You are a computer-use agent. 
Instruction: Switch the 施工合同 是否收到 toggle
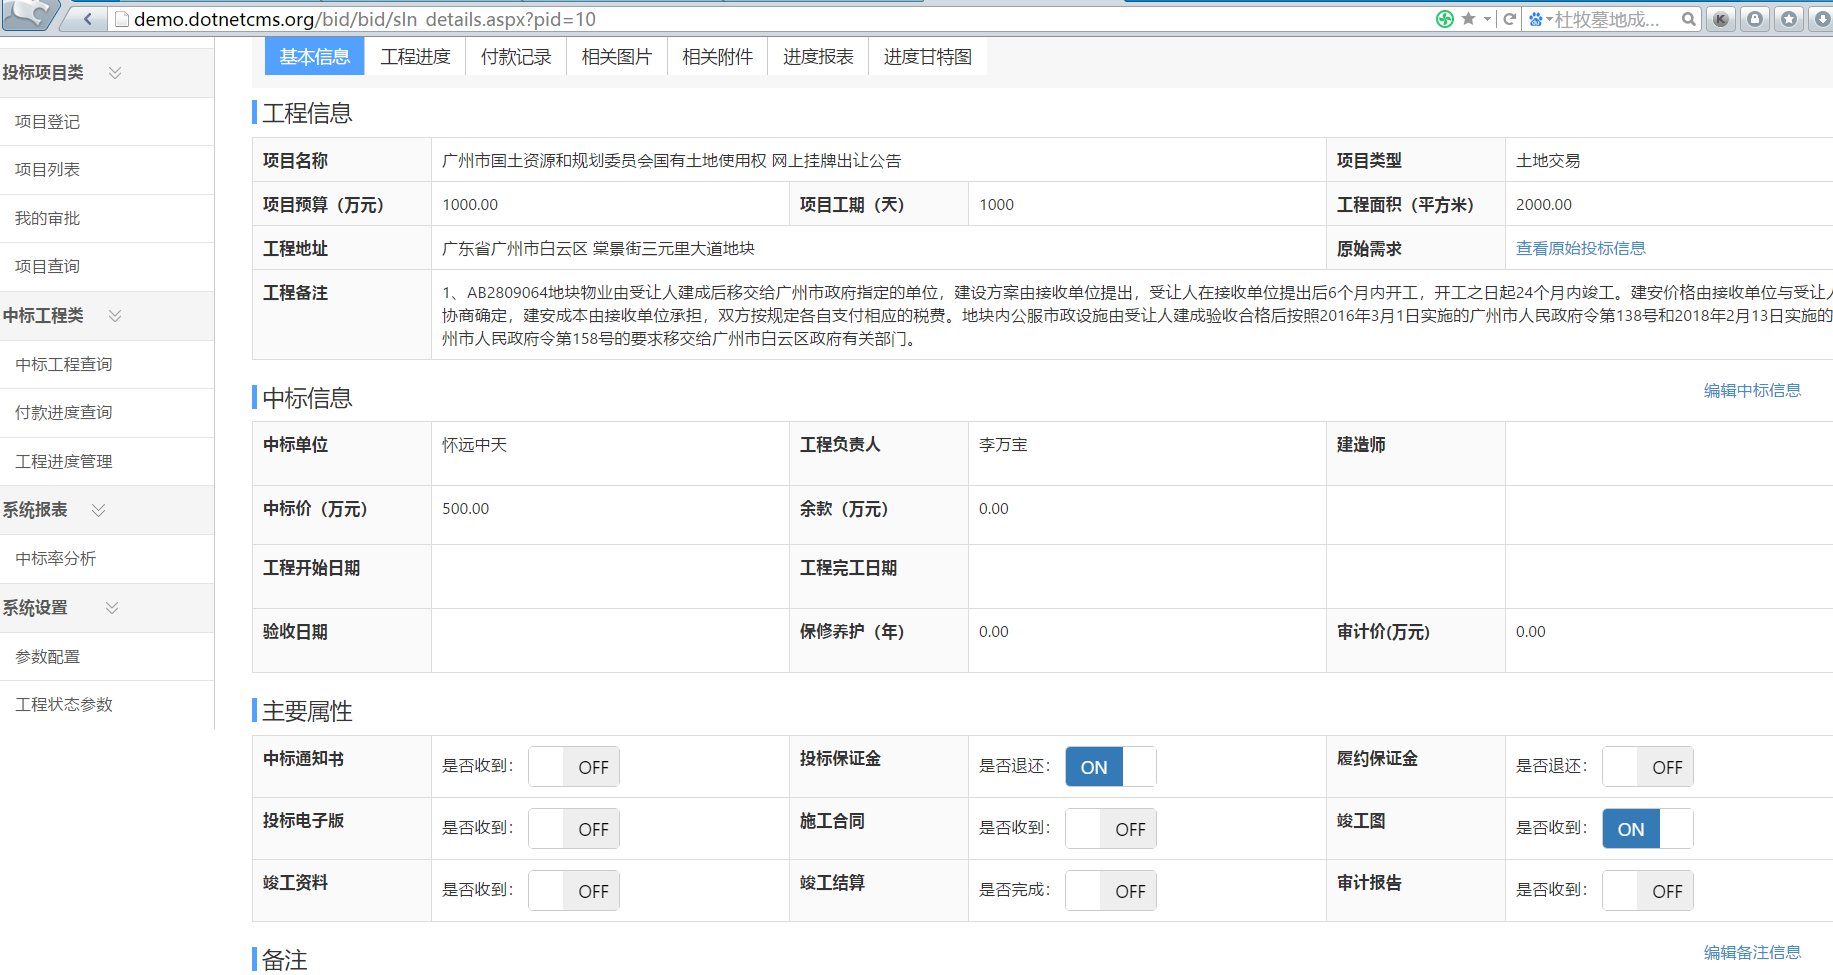point(1111,829)
